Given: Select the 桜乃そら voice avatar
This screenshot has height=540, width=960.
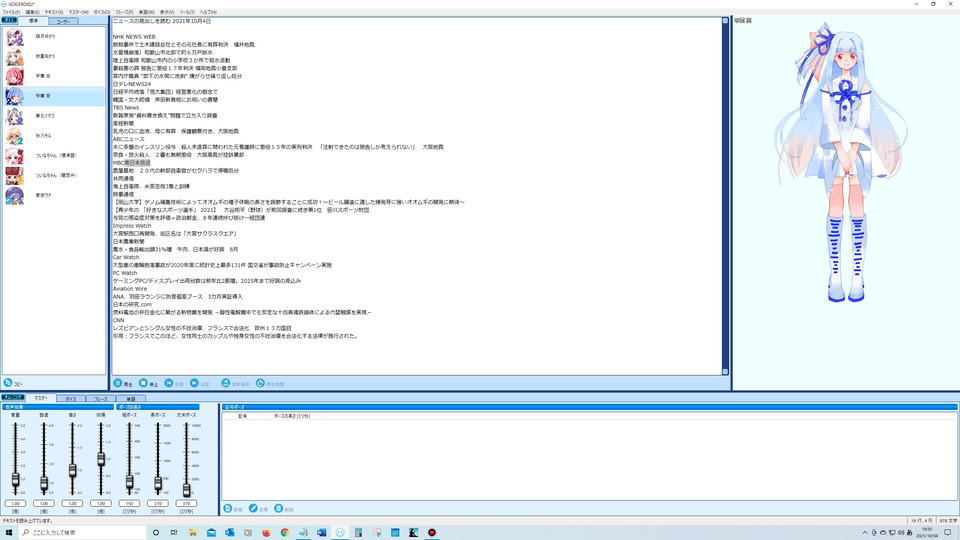Looking at the screenshot, I should 15,136.
